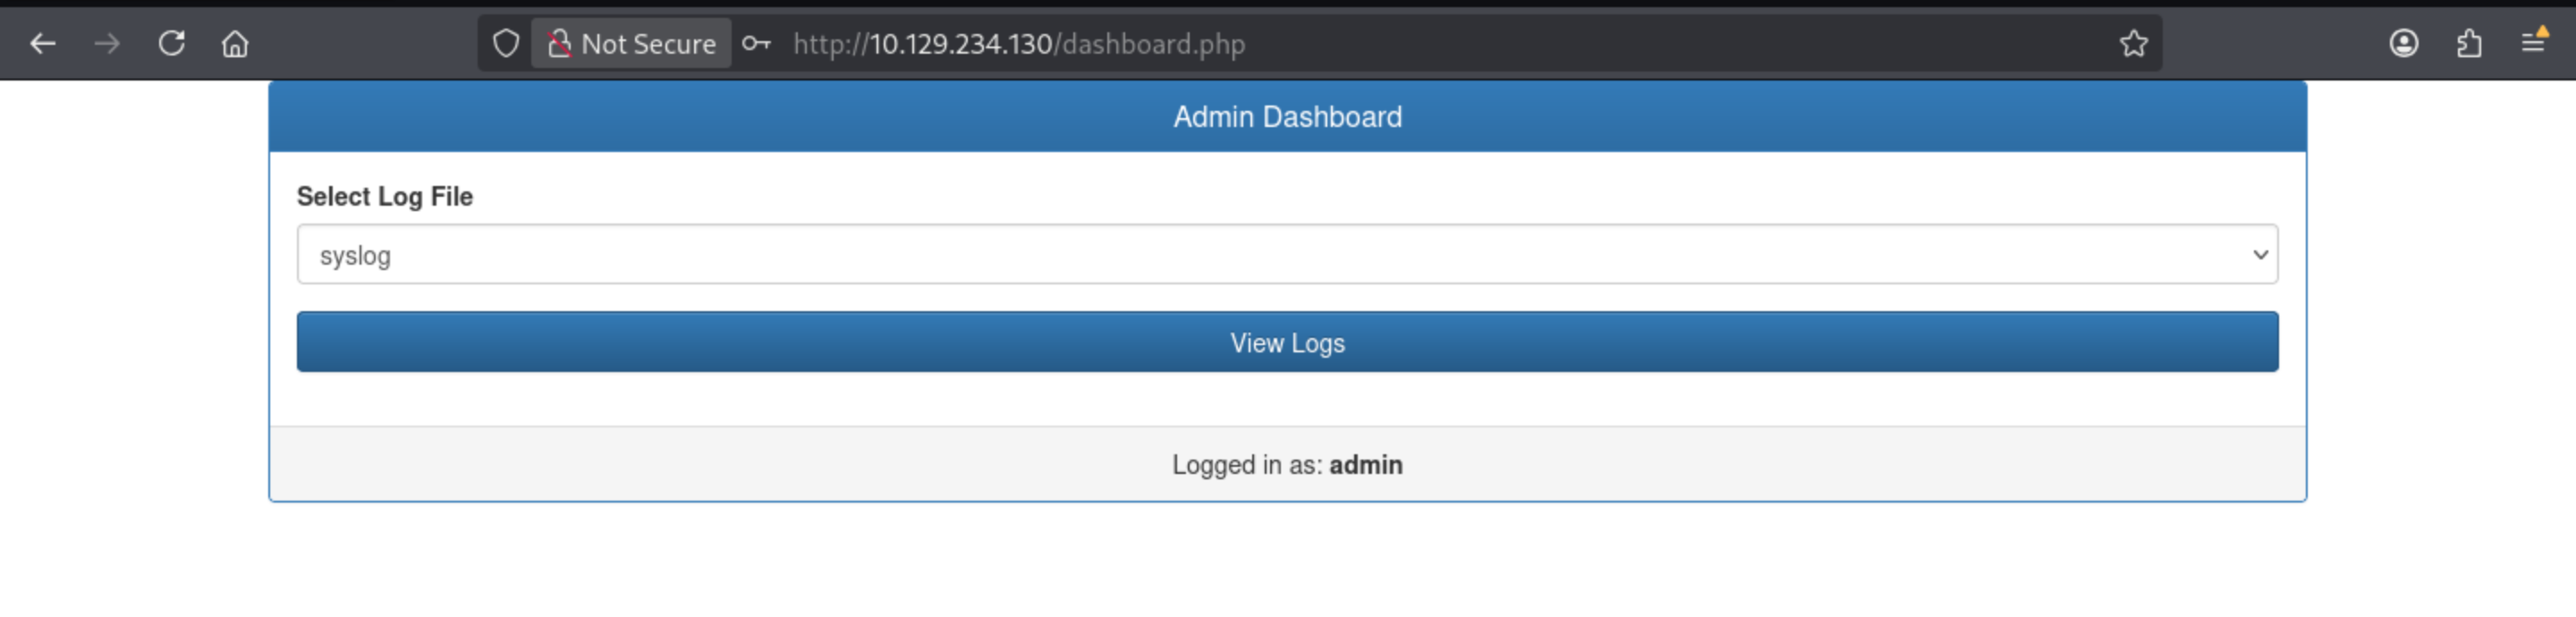Open the tracking protection shield panel

pyautogui.click(x=506, y=44)
